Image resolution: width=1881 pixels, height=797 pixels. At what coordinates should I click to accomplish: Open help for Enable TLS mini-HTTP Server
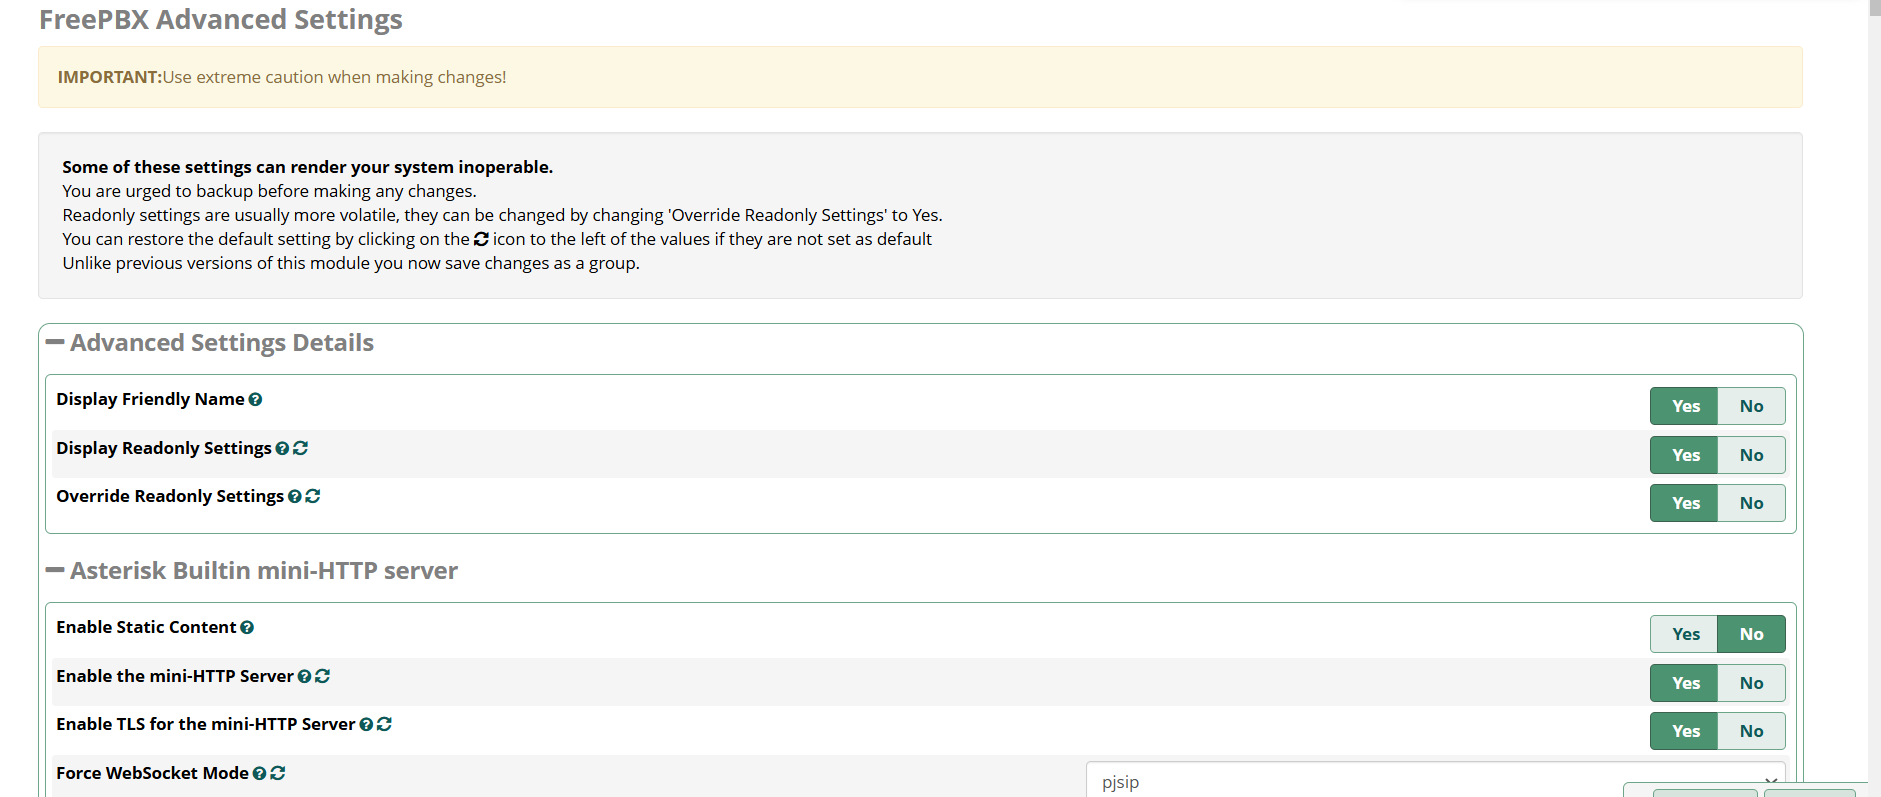click(366, 725)
